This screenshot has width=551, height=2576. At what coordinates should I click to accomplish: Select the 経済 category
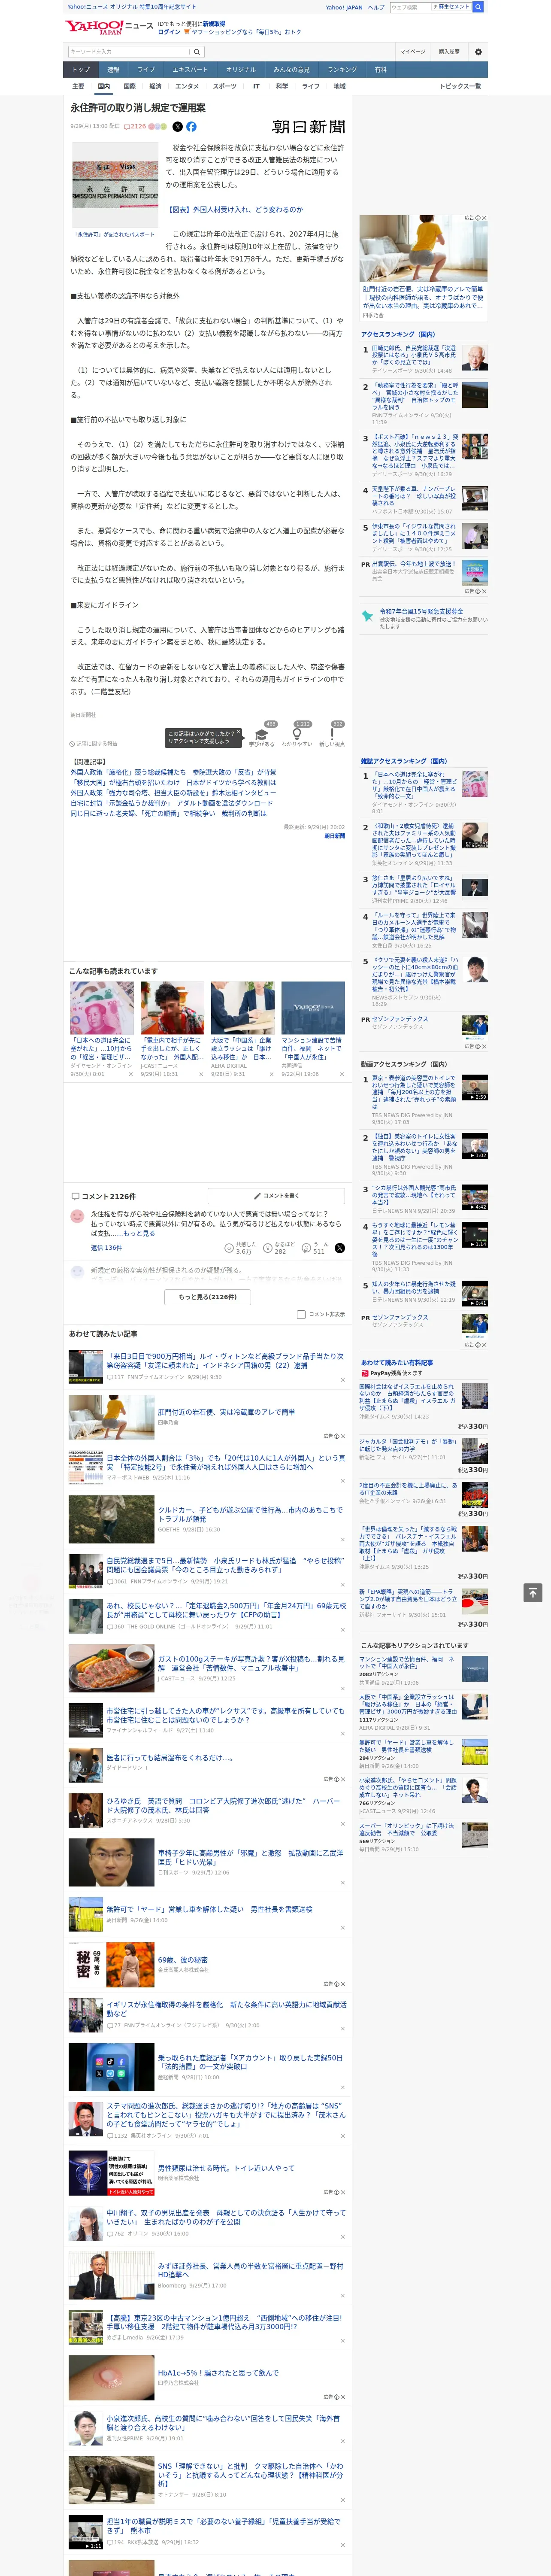155,86
